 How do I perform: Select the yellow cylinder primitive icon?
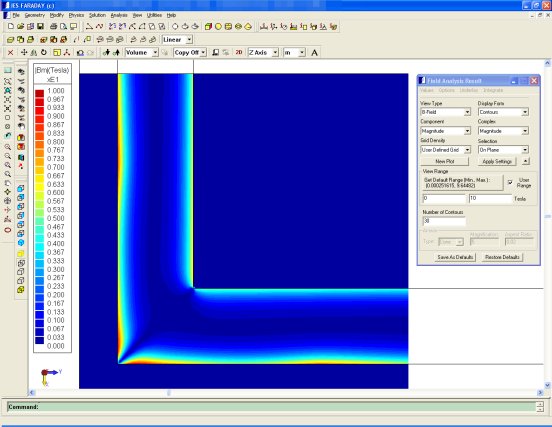(x=228, y=26)
